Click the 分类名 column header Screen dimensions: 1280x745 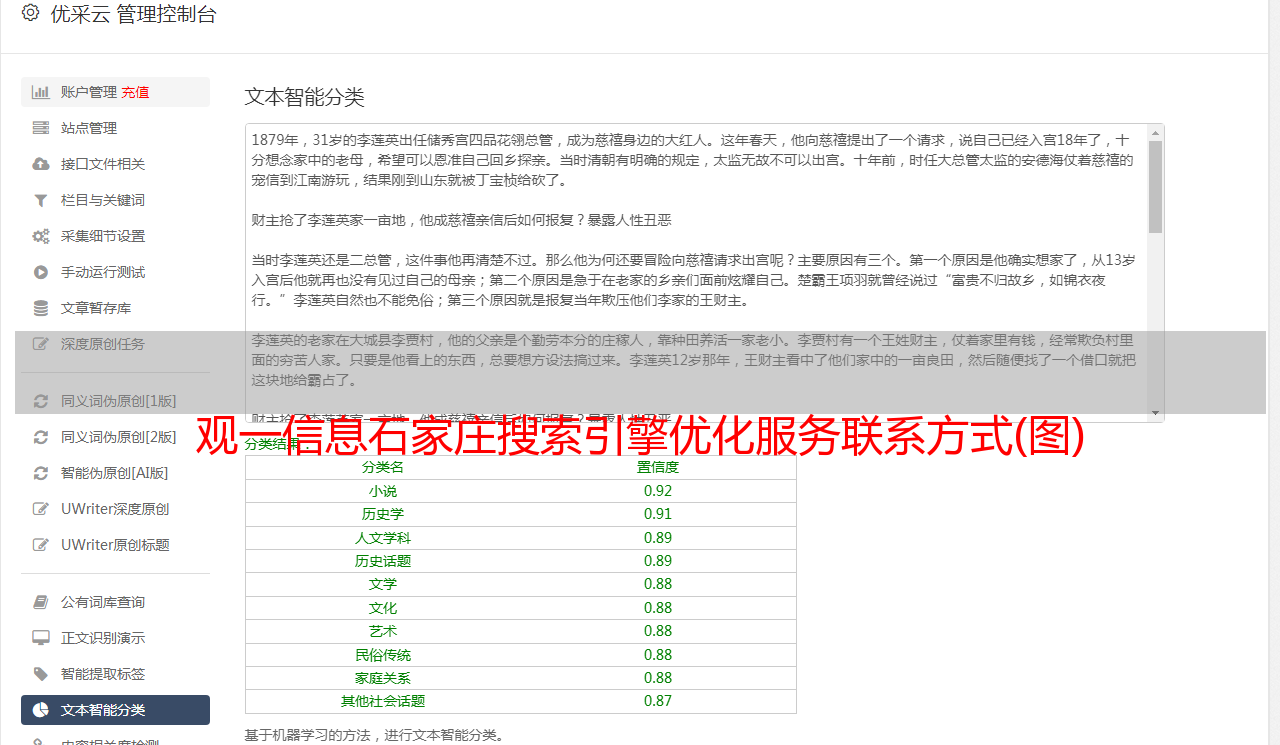click(x=383, y=467)
